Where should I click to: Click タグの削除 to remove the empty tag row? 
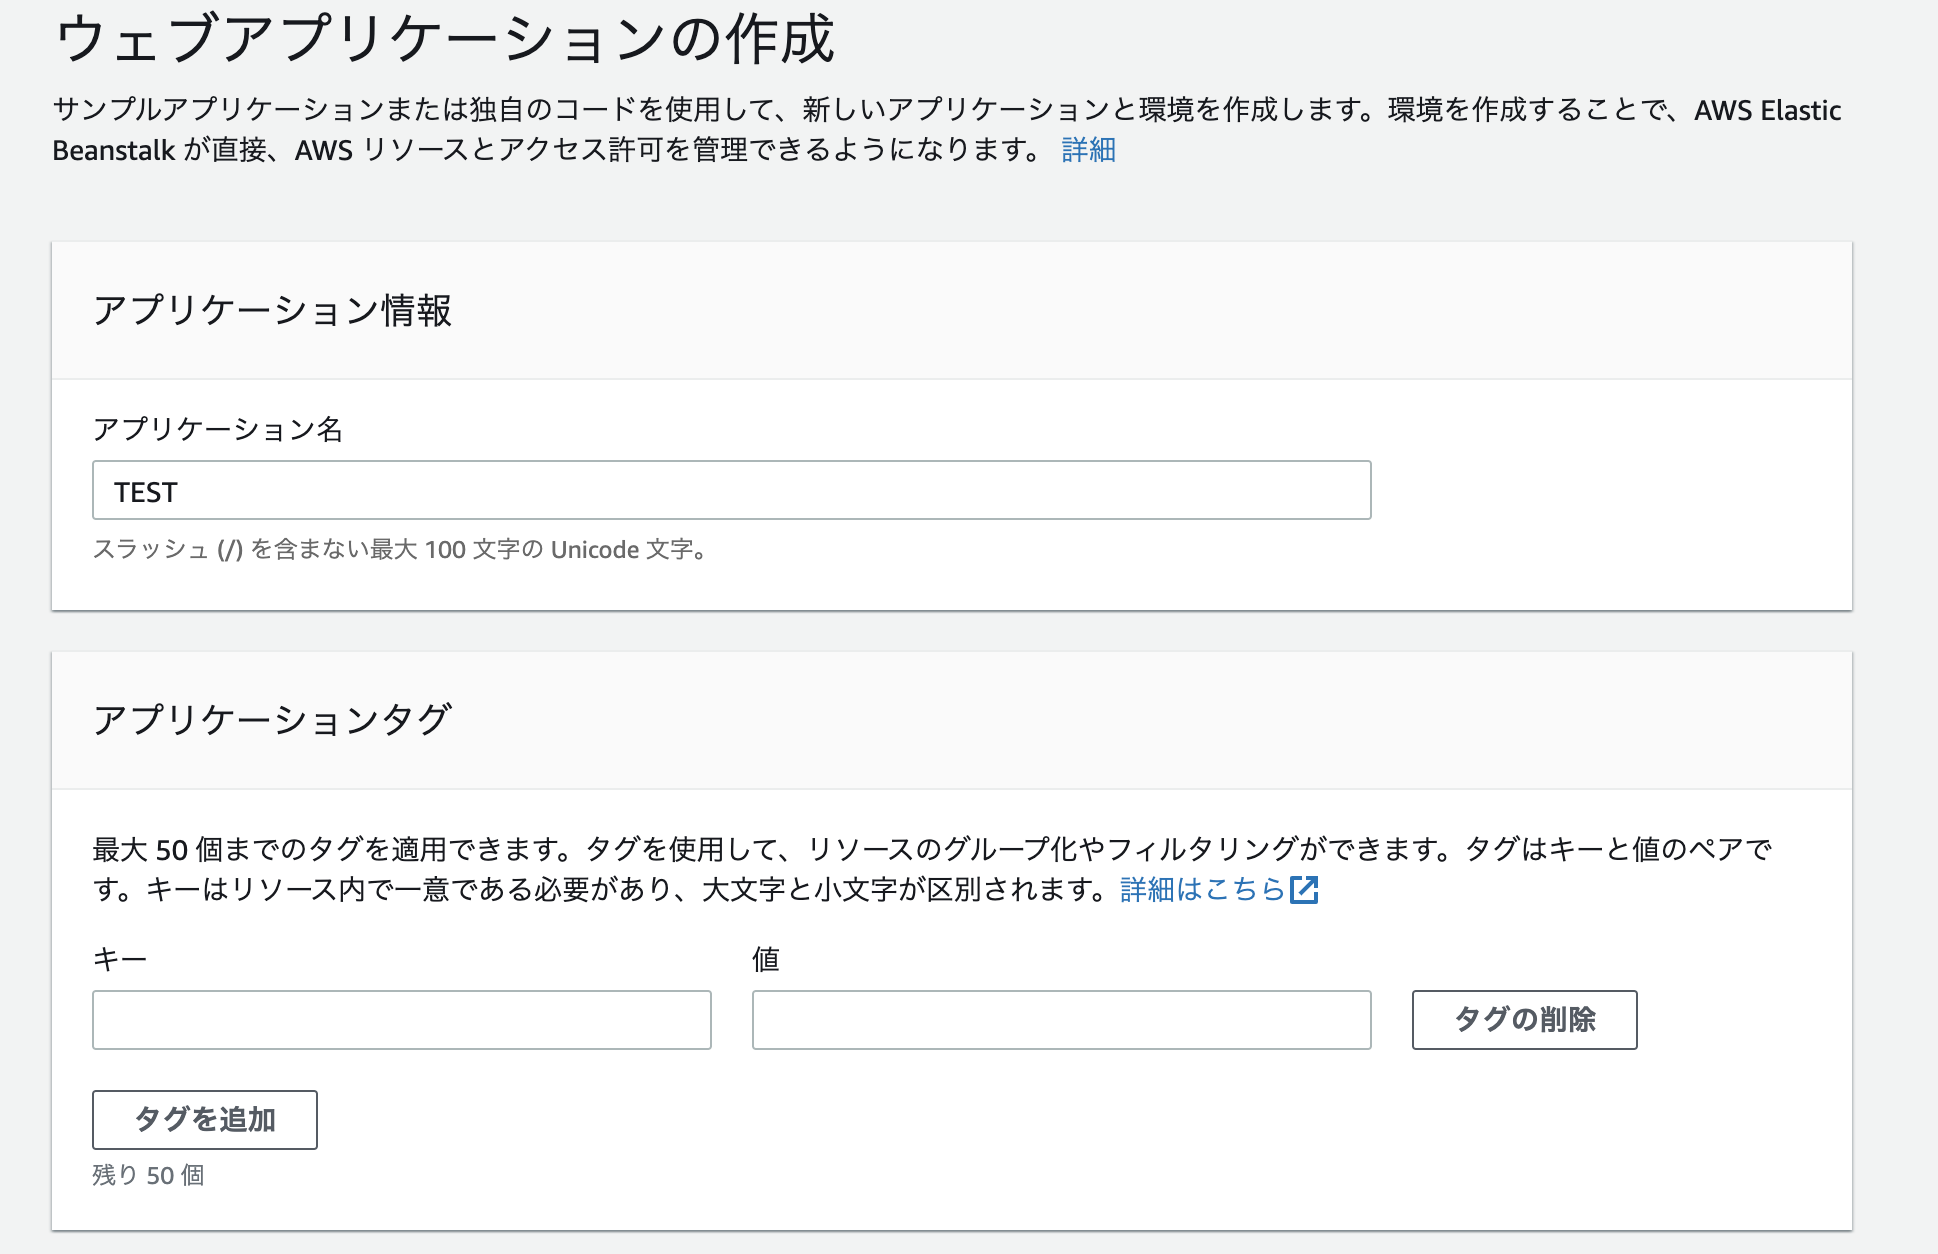(x=1523, y=1019)
